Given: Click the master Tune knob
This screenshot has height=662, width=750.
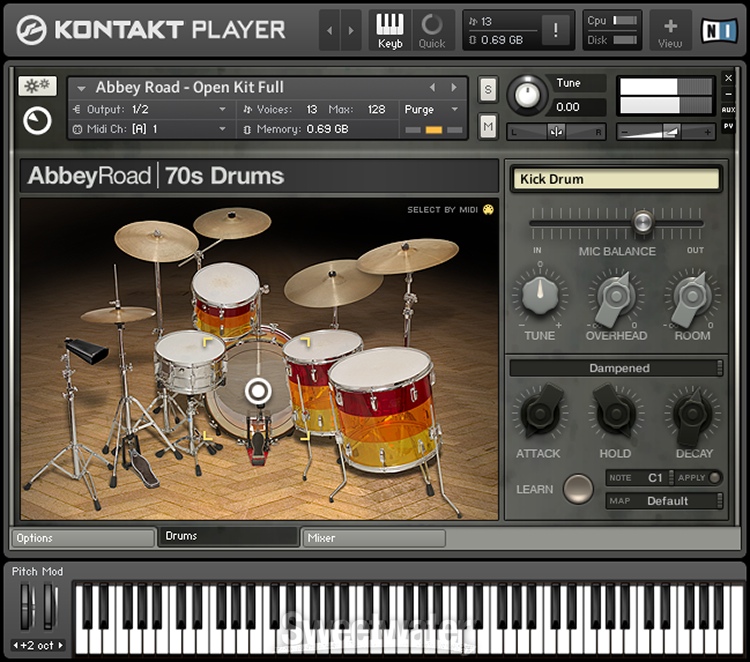Looking at the screenshot, I should coord(527,95).
